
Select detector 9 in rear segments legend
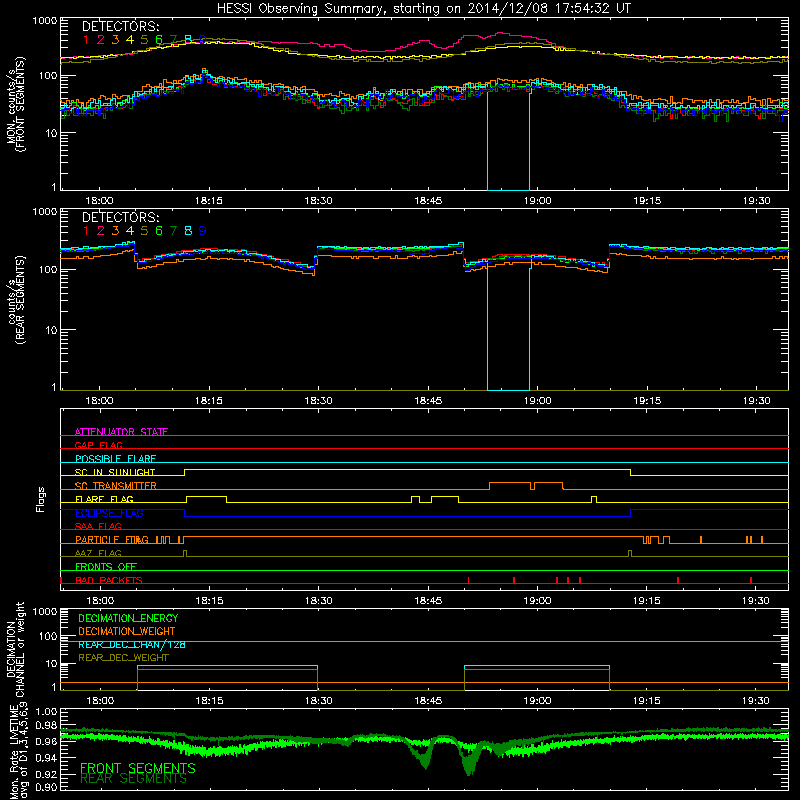pos(203,231)
